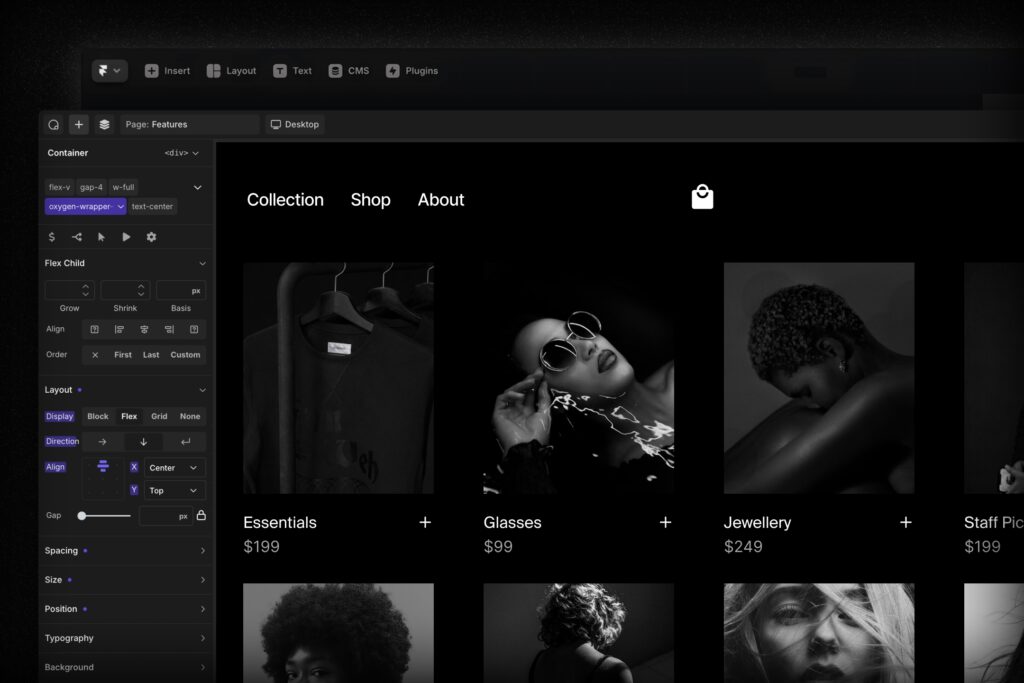Open the shopping bag cart icon
The height and width of the screenshot is (683, 1024).
703,197
